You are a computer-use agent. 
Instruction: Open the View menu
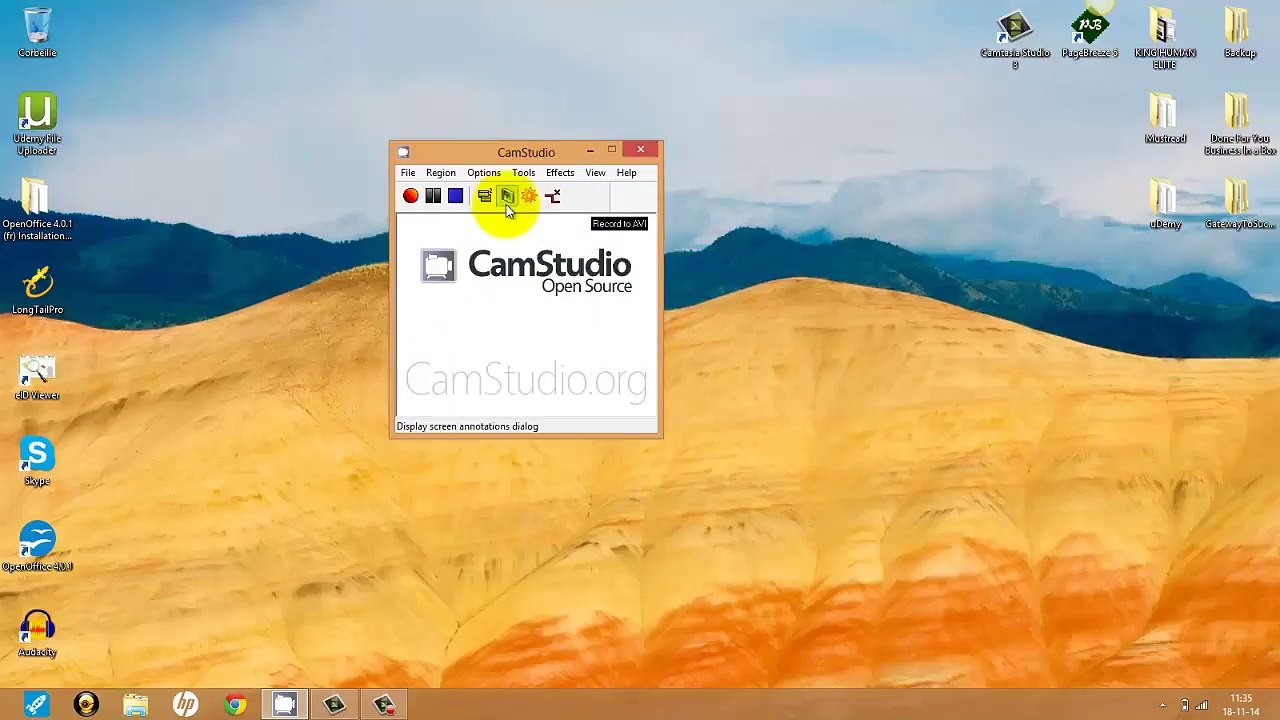pyautogui.click(x=595, y=173)
